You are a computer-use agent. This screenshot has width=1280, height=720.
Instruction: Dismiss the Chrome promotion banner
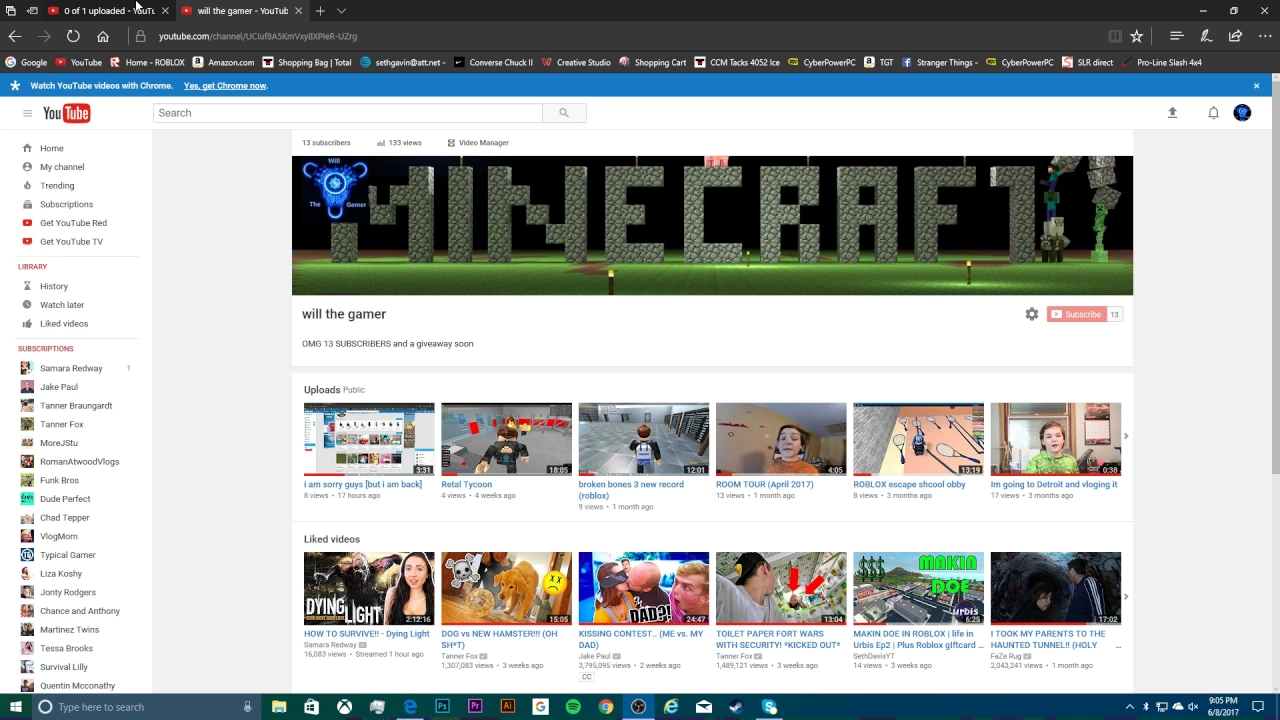point(1256,86)
